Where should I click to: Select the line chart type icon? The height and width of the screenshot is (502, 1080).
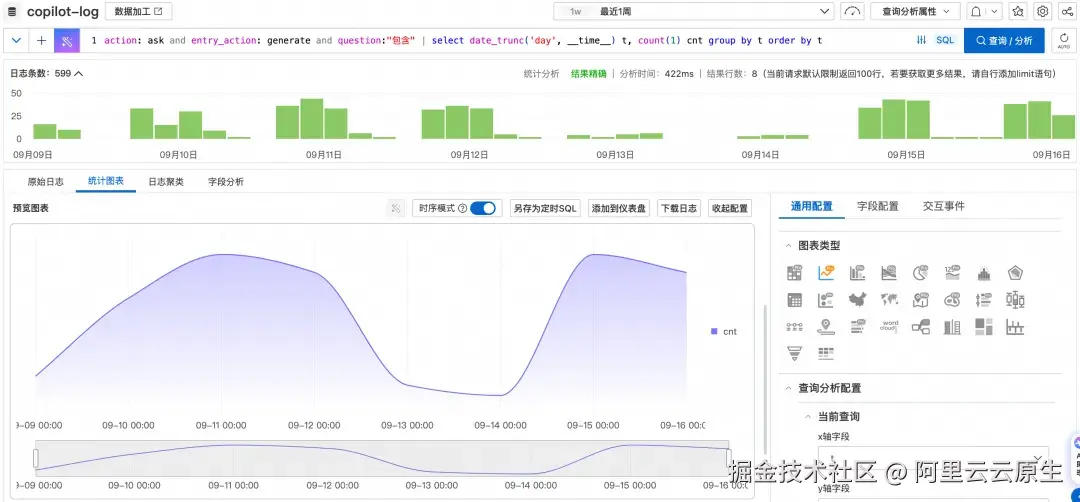coord(826,273)
